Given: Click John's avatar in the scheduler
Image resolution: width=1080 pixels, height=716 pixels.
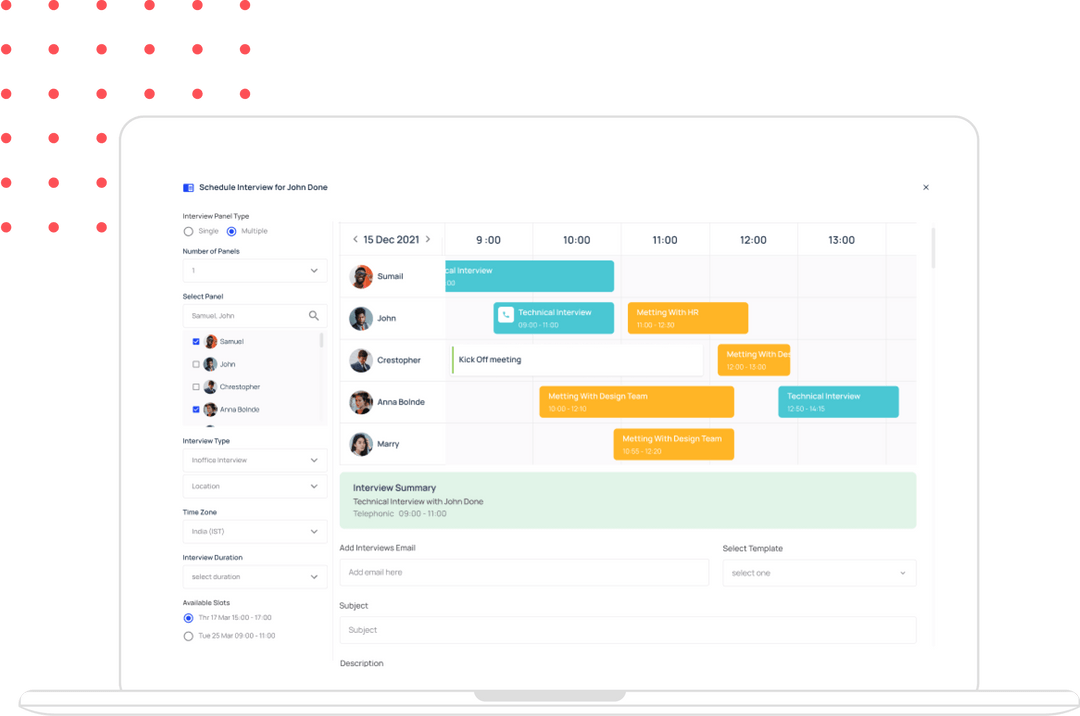Looking at the screenshot, I should [360, 318].
